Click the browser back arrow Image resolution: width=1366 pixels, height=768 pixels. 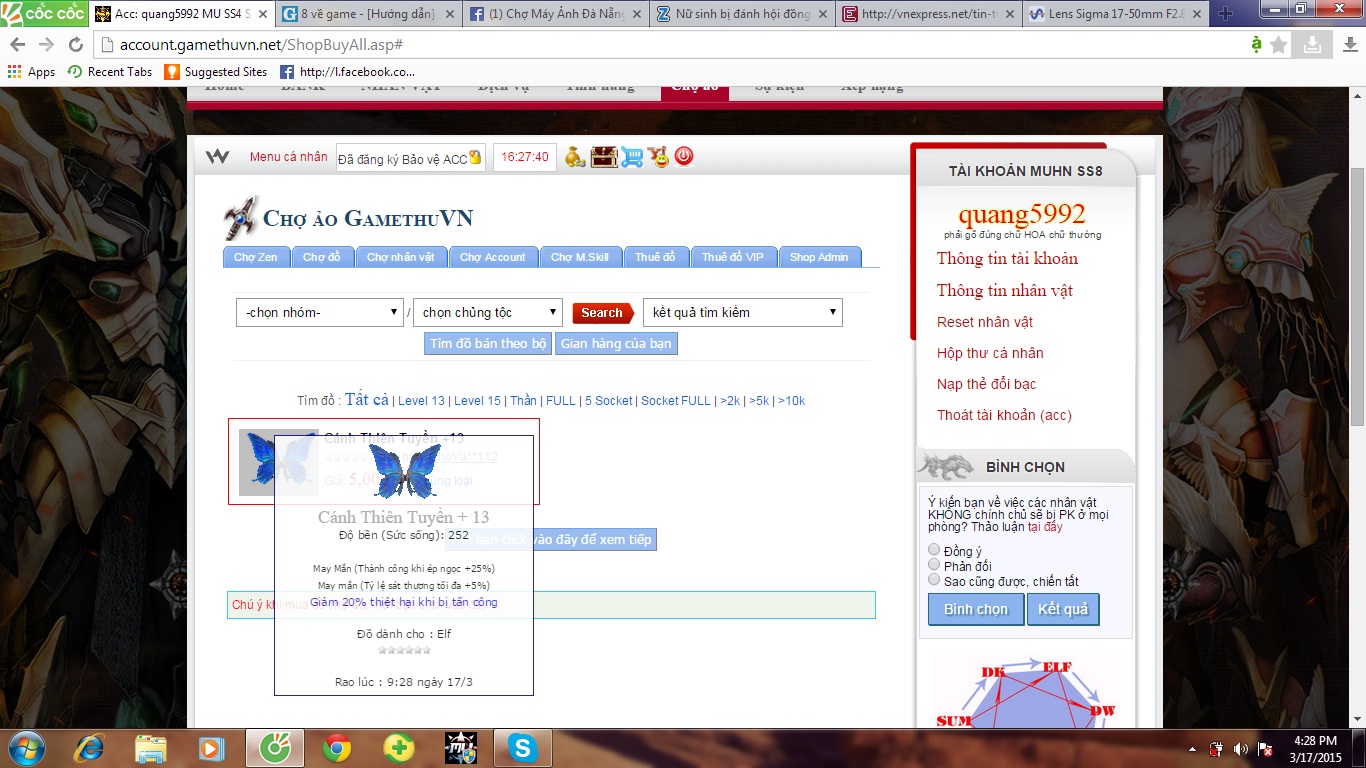click(18, 45)
